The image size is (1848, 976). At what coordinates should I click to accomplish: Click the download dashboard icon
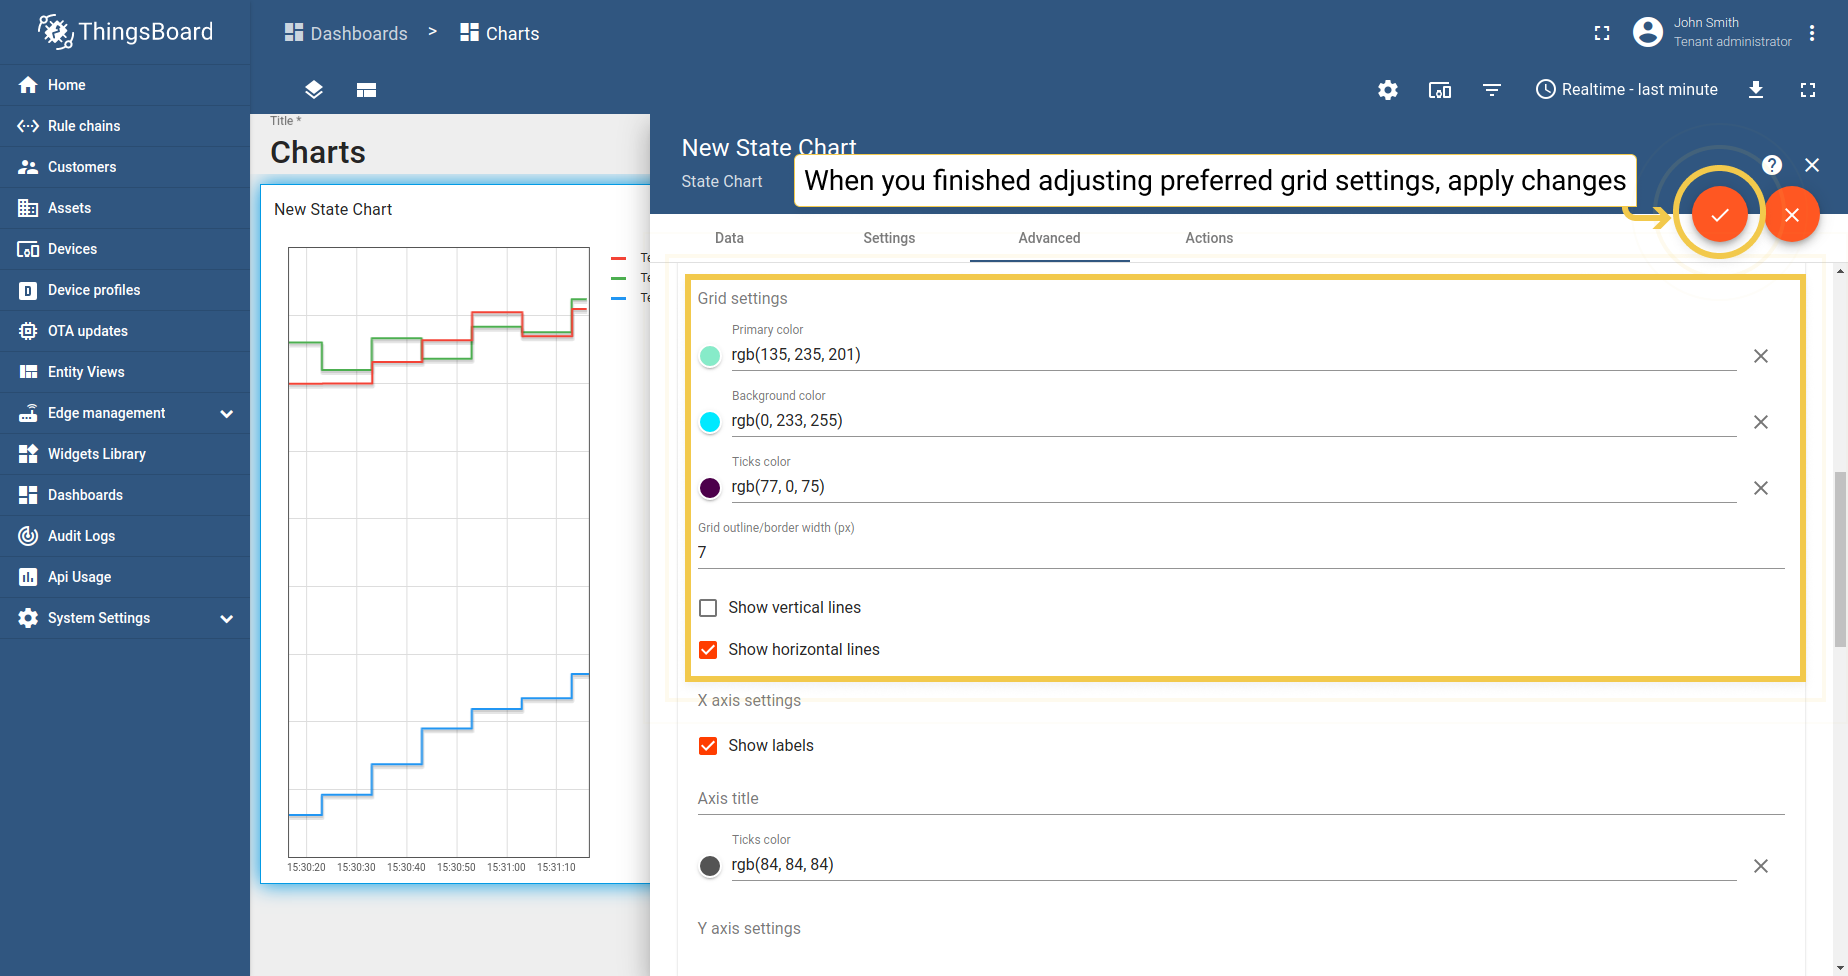(x=1755, y=90)
